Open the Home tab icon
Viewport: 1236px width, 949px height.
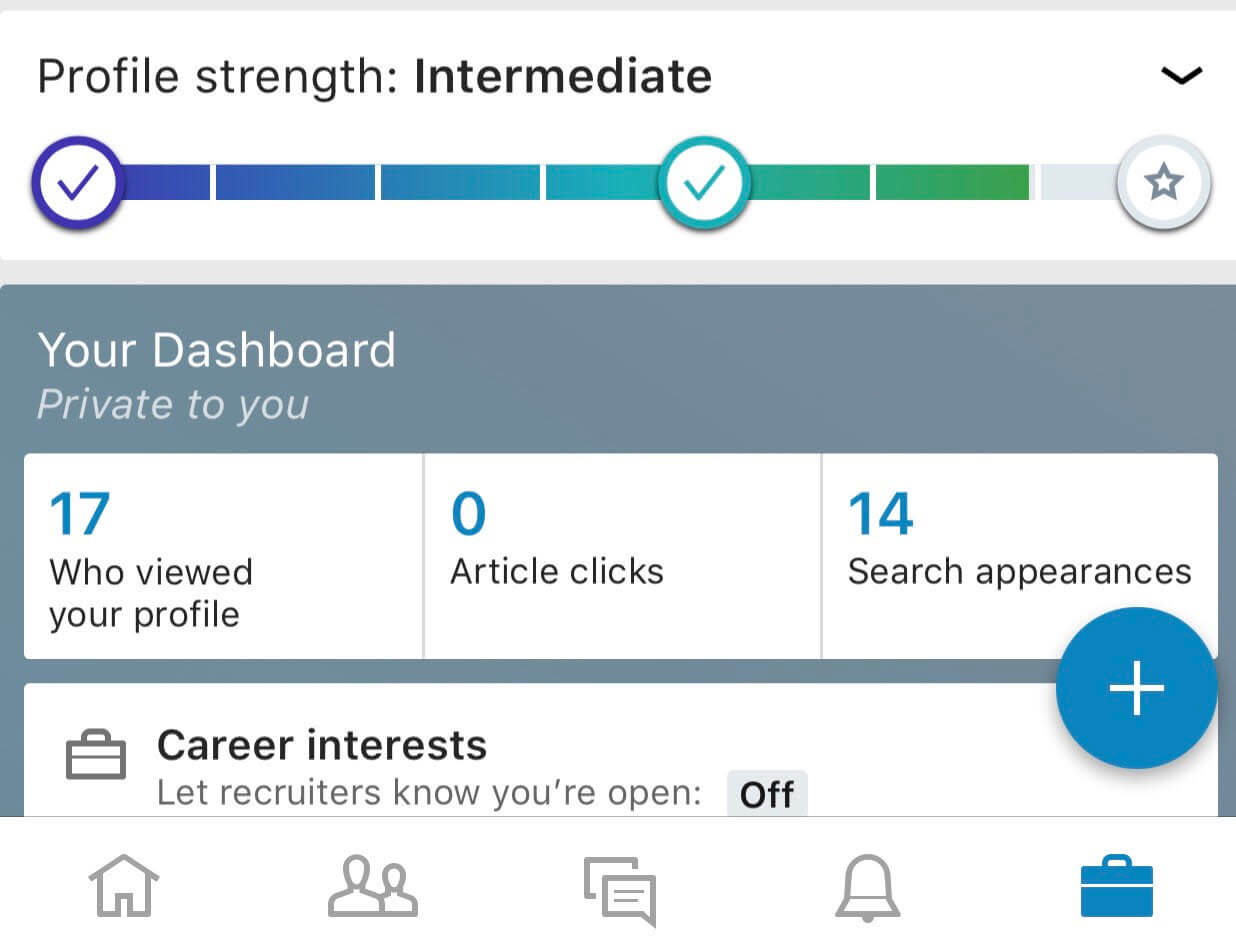[124, 885]
